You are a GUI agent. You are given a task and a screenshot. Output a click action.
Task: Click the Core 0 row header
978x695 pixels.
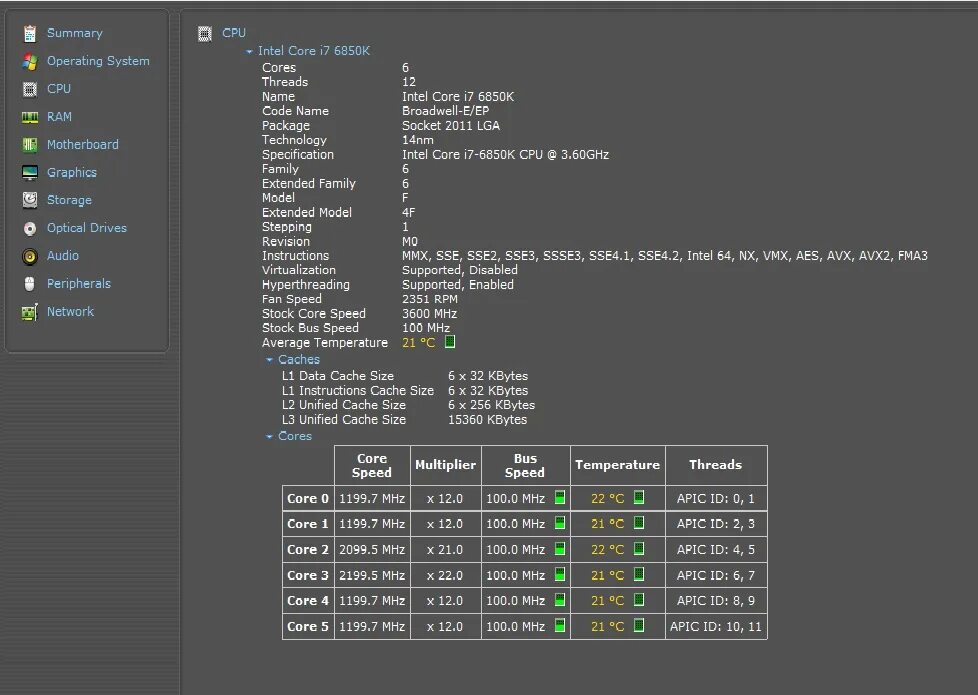[x=308, y=498]
